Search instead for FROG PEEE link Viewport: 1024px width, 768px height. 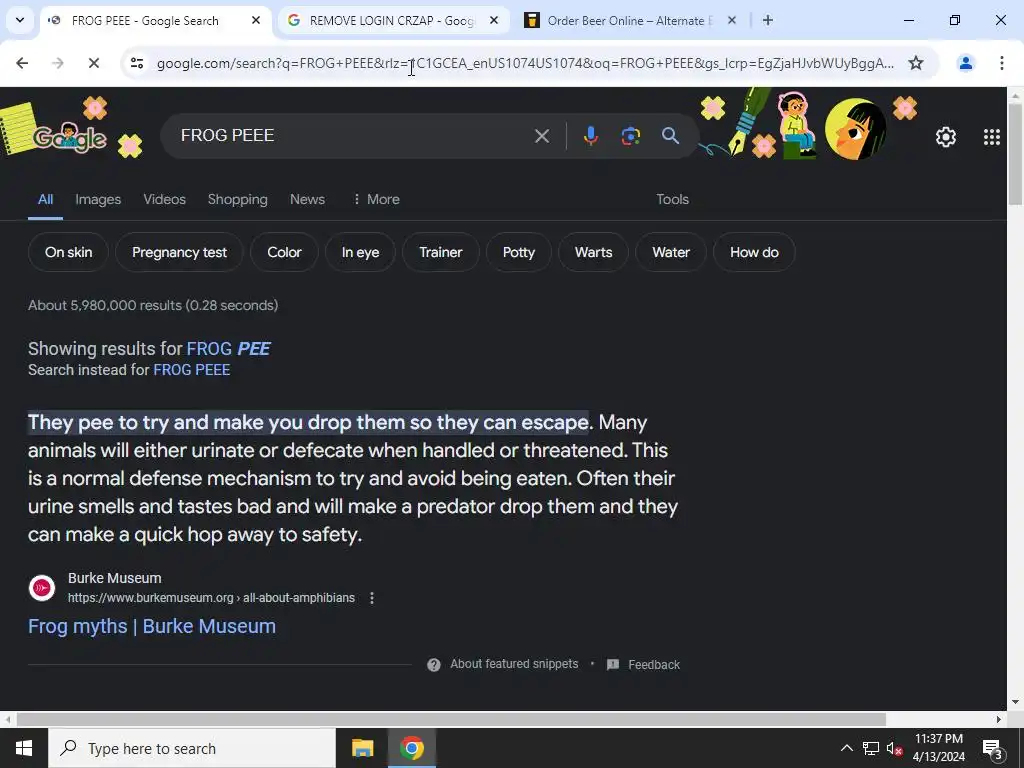coord(191,370)
